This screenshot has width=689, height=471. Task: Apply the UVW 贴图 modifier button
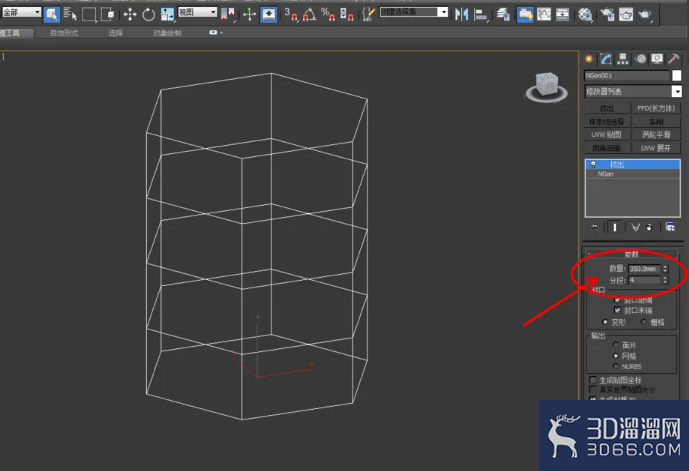coord(607,134)
